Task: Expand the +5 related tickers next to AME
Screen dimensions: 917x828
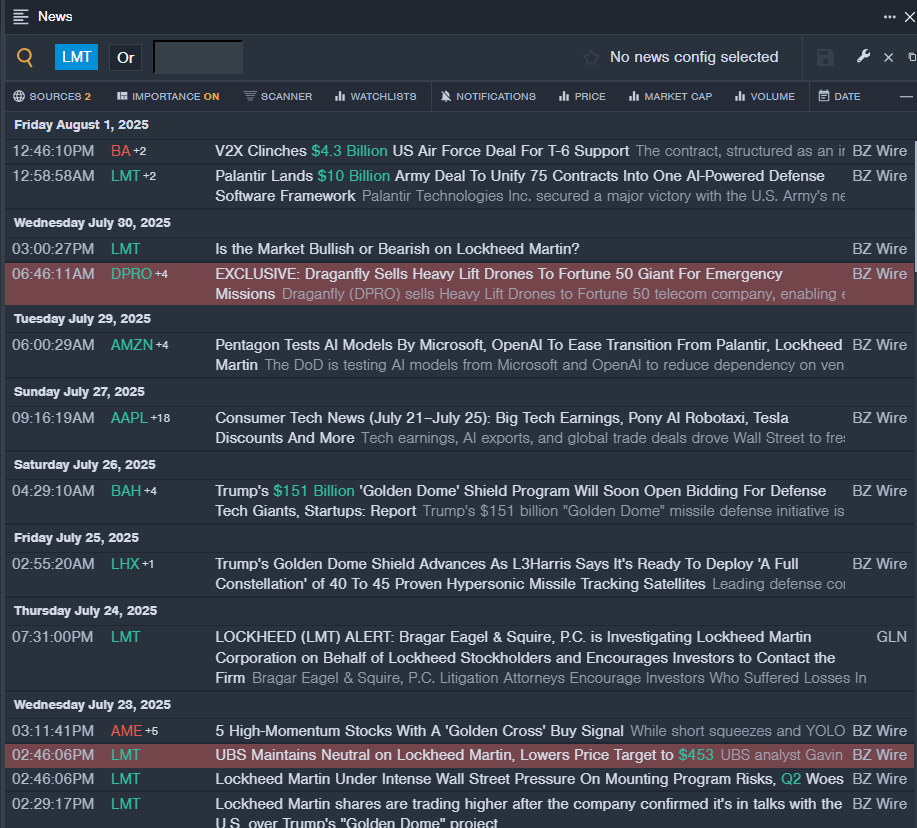Action: [151, 731]
